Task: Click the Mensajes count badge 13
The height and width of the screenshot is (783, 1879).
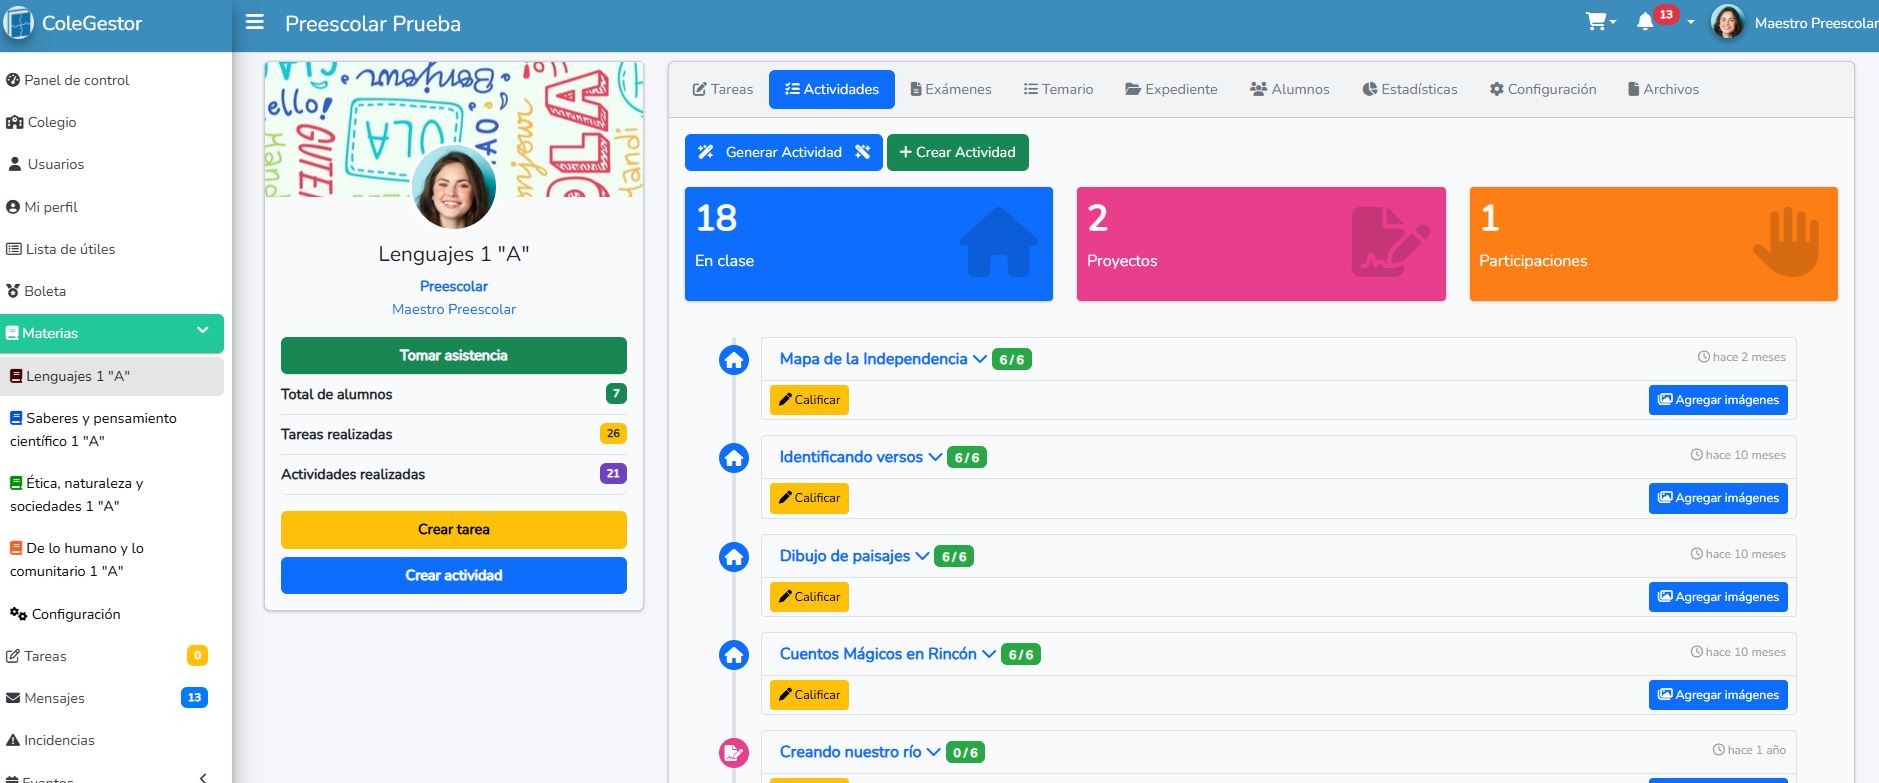Action: tap(194, 697)
